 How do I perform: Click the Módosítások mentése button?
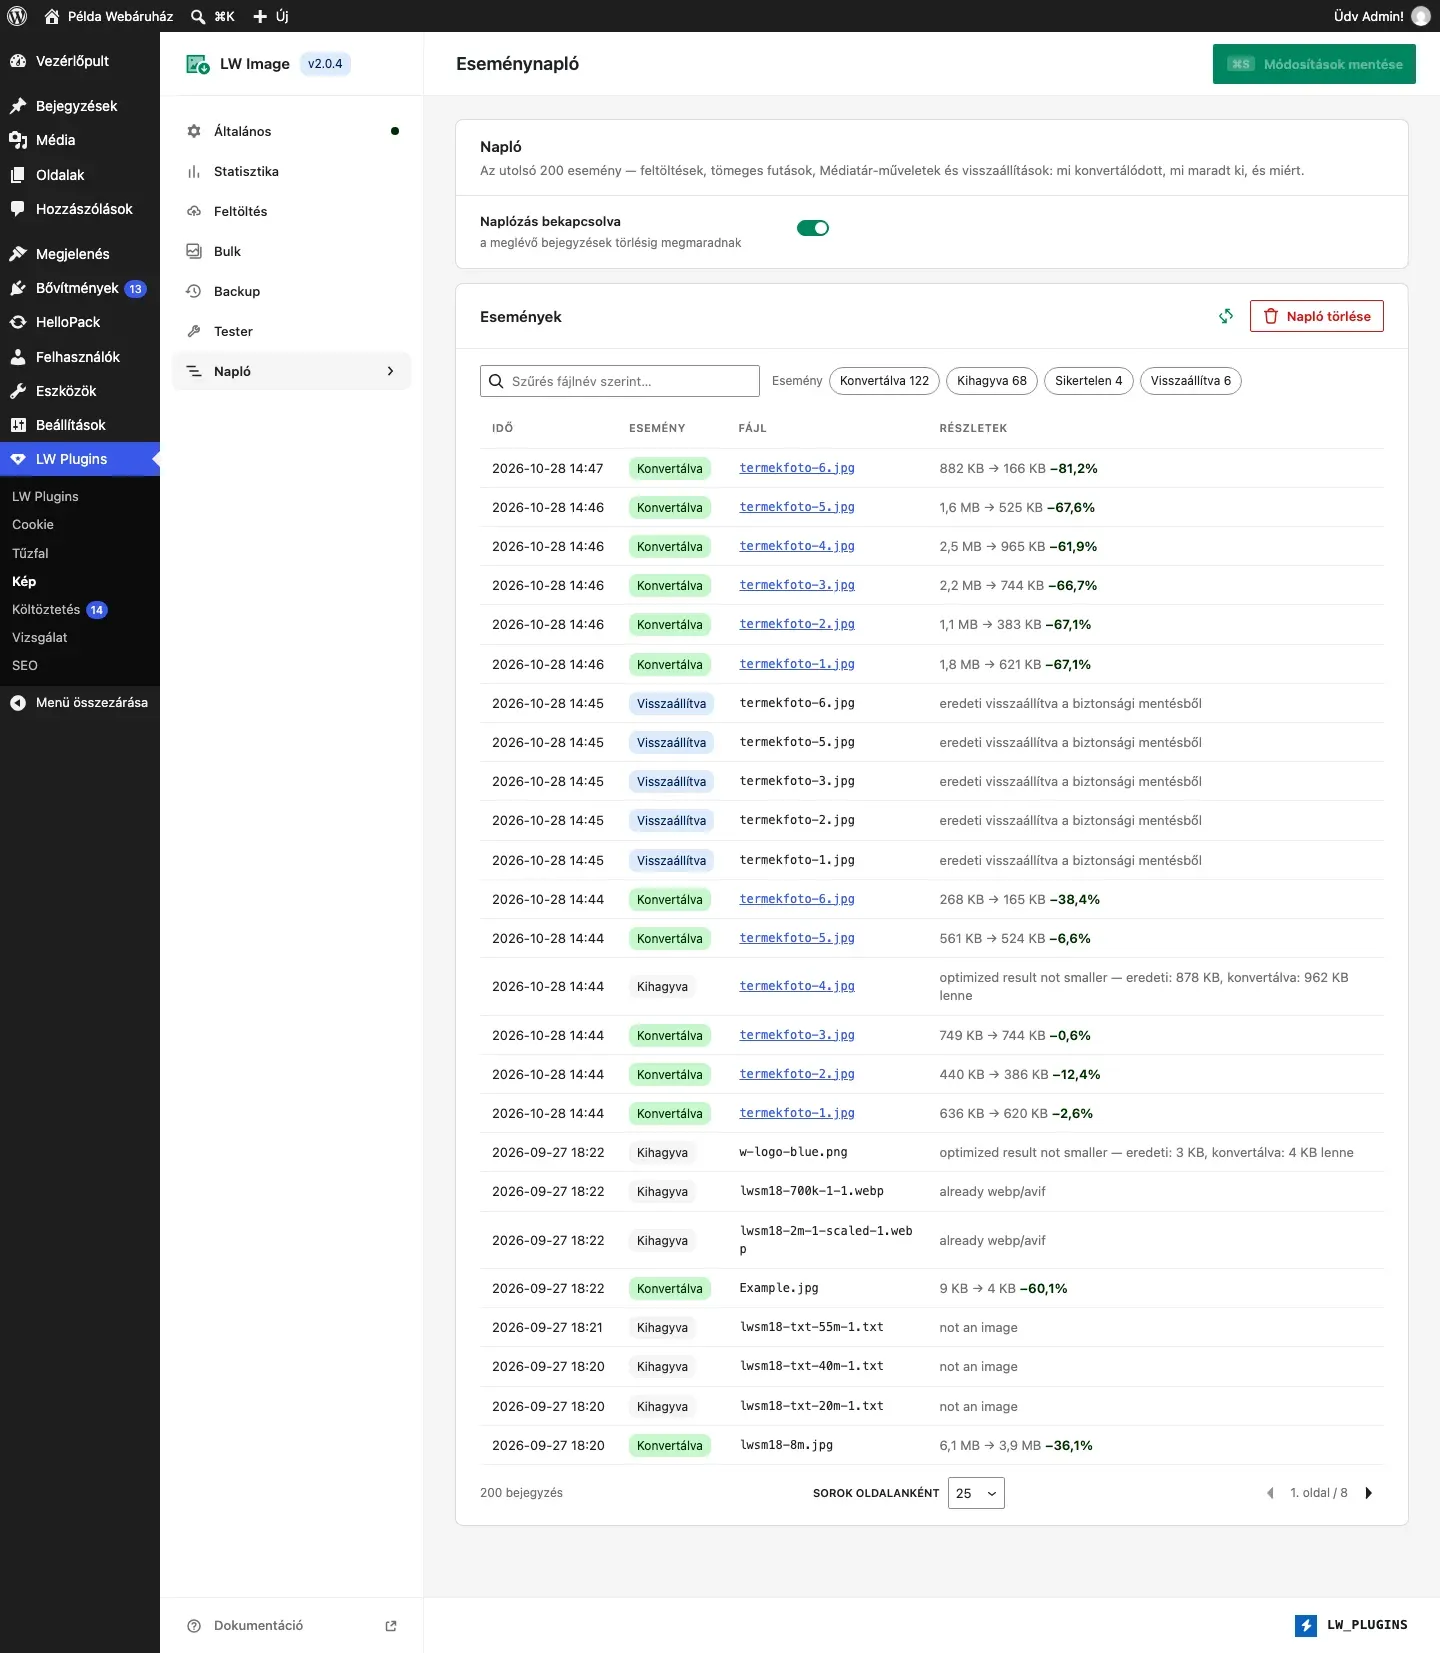(x=1314, y=64)
